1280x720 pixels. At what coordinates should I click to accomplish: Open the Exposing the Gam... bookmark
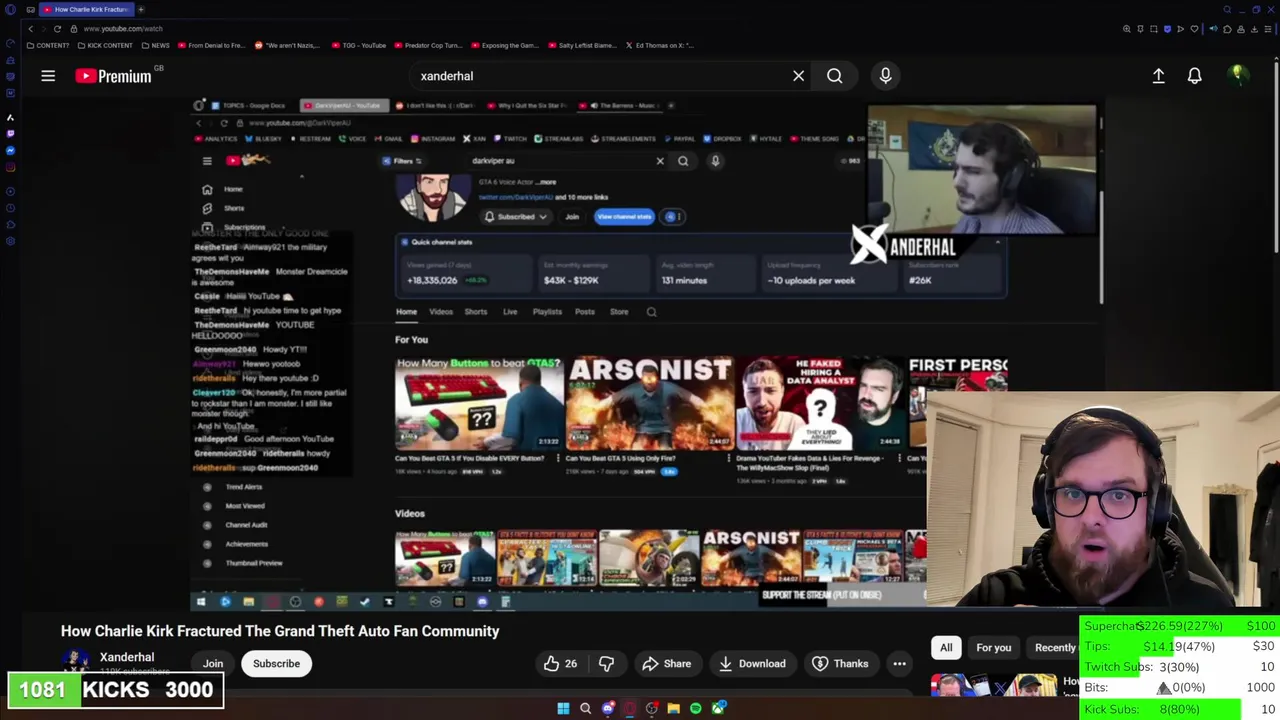pos(503,45)
